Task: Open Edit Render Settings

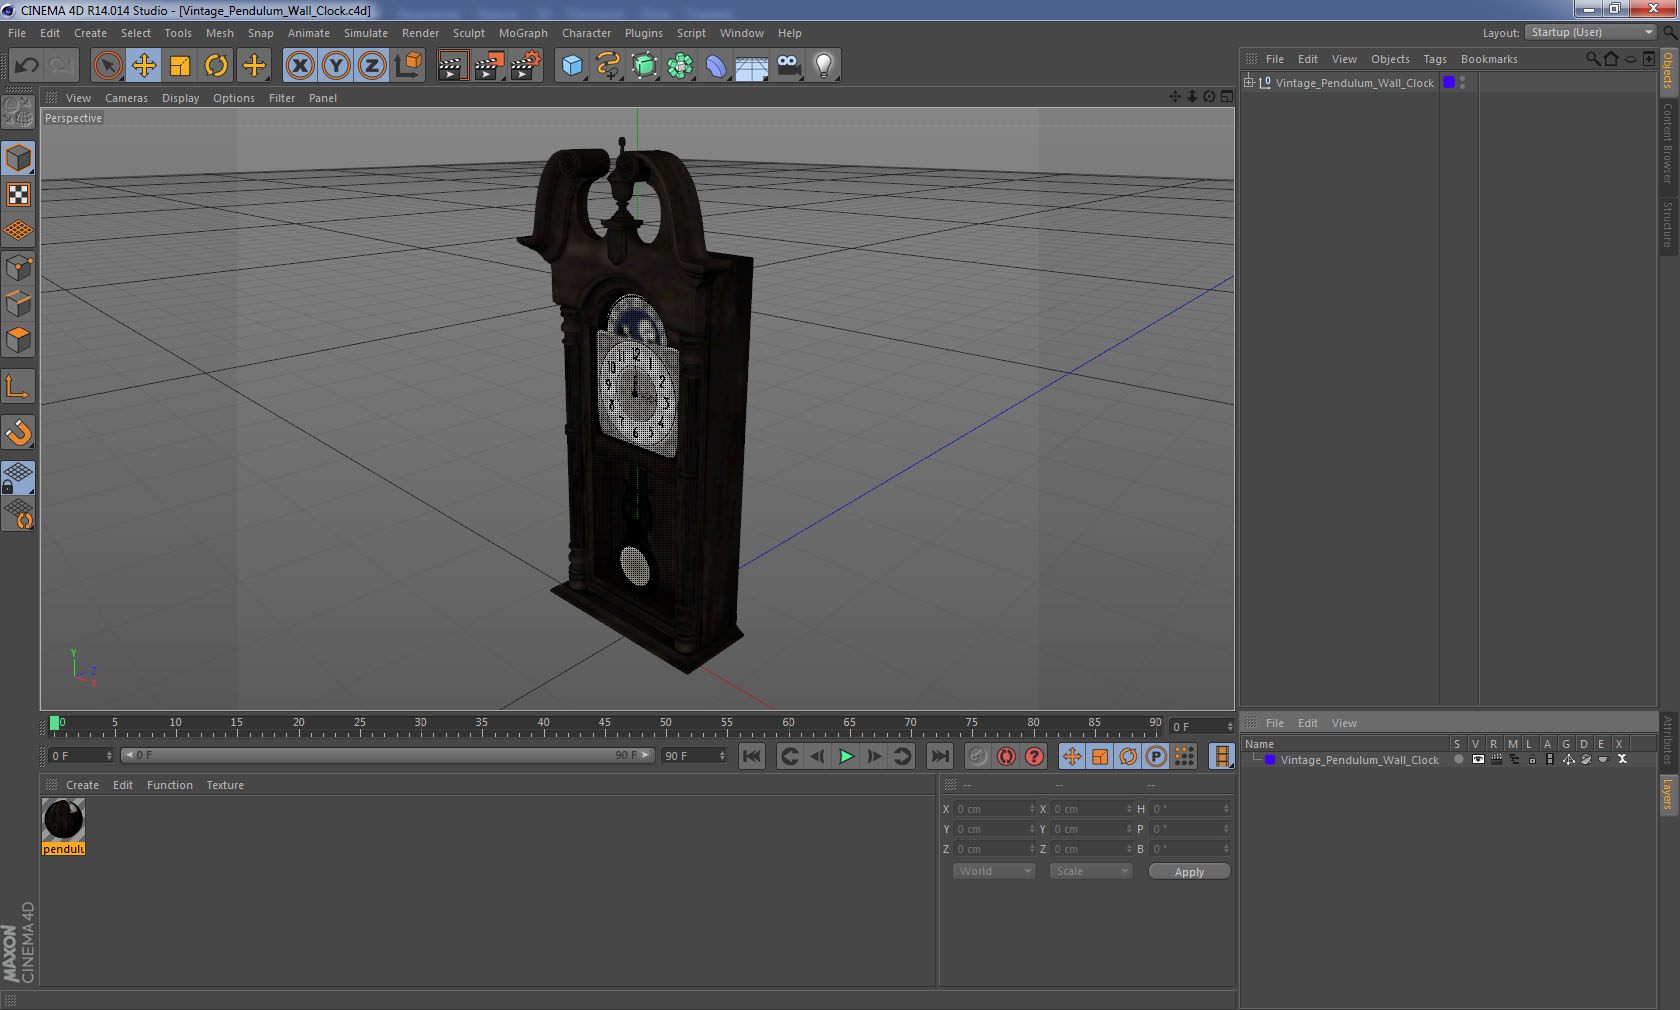Action: click(525, 66)
